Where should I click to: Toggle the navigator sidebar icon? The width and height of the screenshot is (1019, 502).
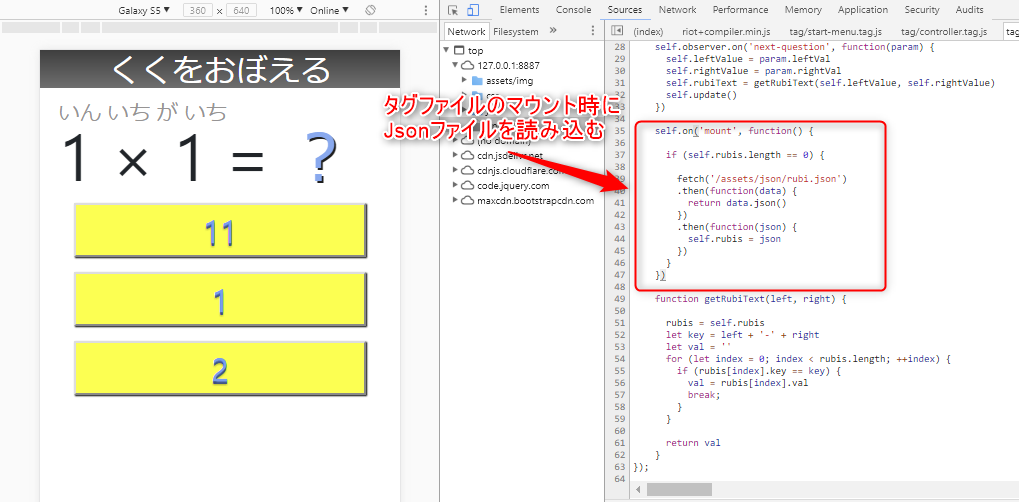click(x=617, y=31)
